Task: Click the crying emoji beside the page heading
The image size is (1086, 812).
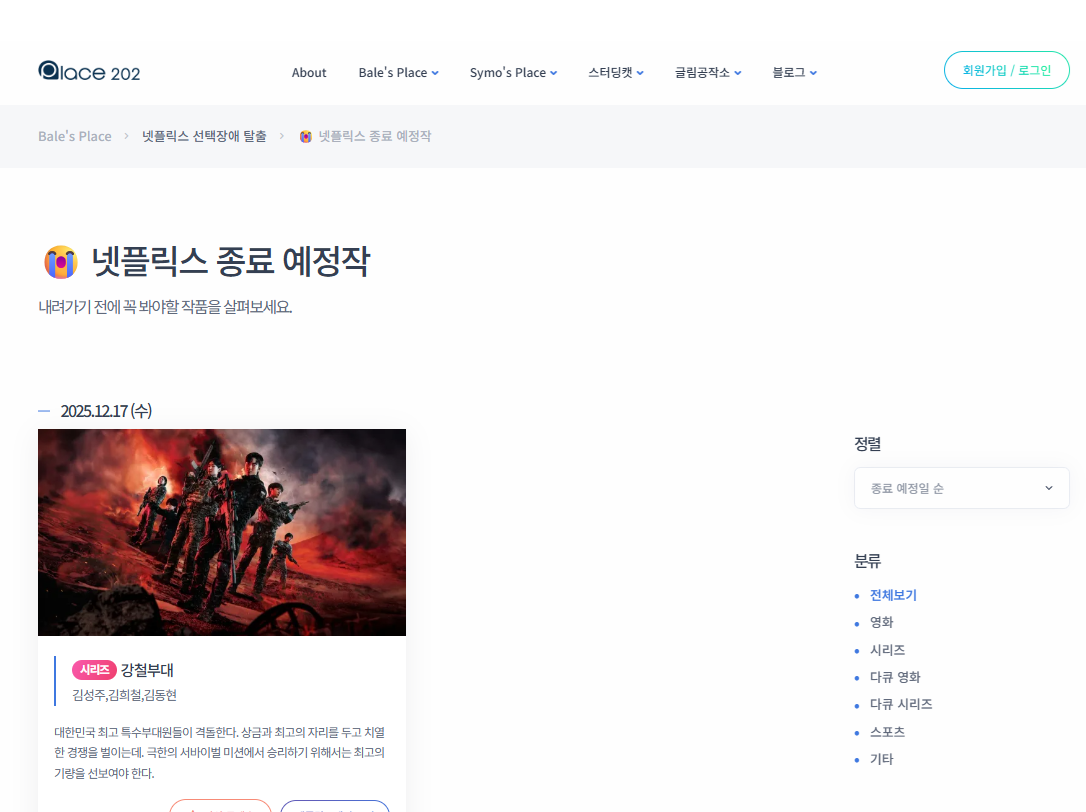Action: (61, 261)
